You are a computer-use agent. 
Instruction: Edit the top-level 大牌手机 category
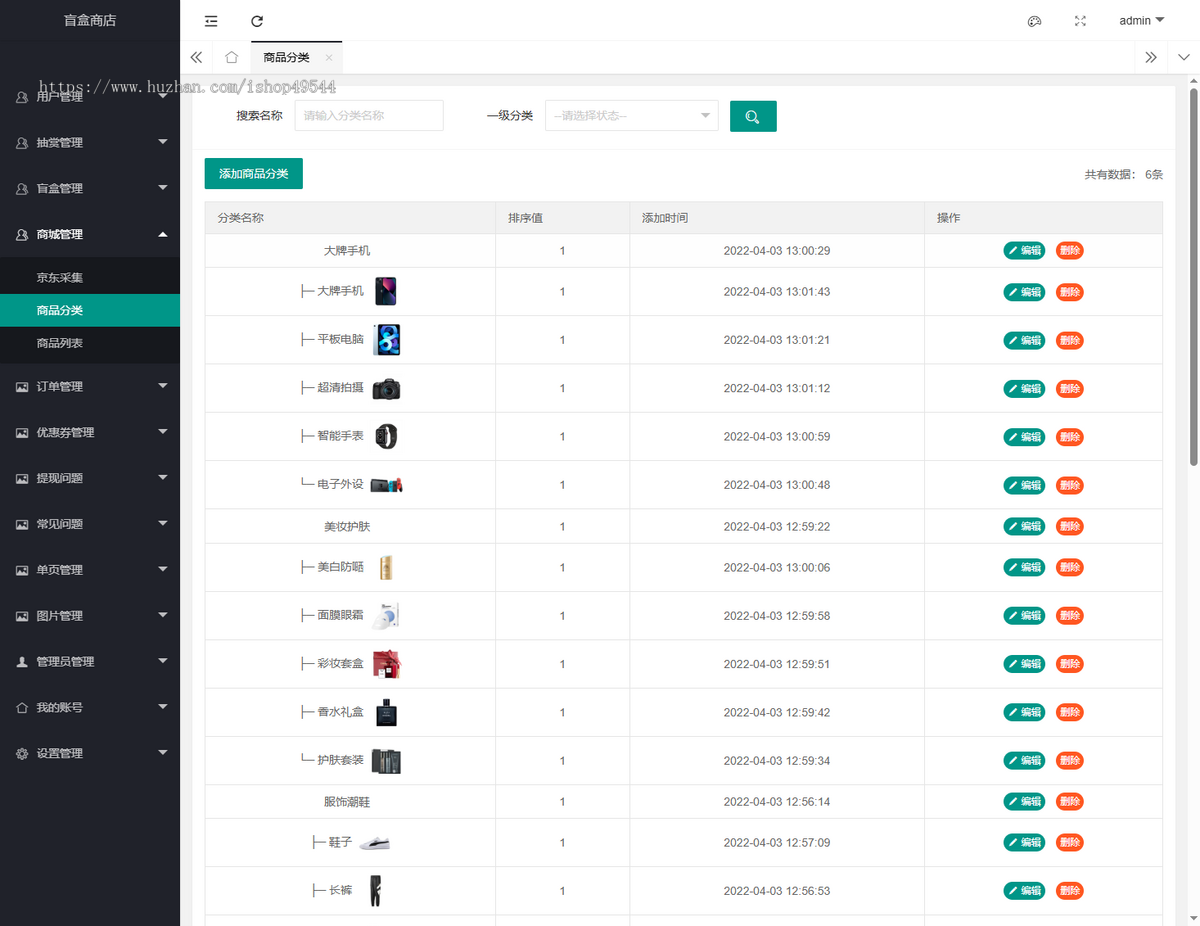(x=1024, y=251)
